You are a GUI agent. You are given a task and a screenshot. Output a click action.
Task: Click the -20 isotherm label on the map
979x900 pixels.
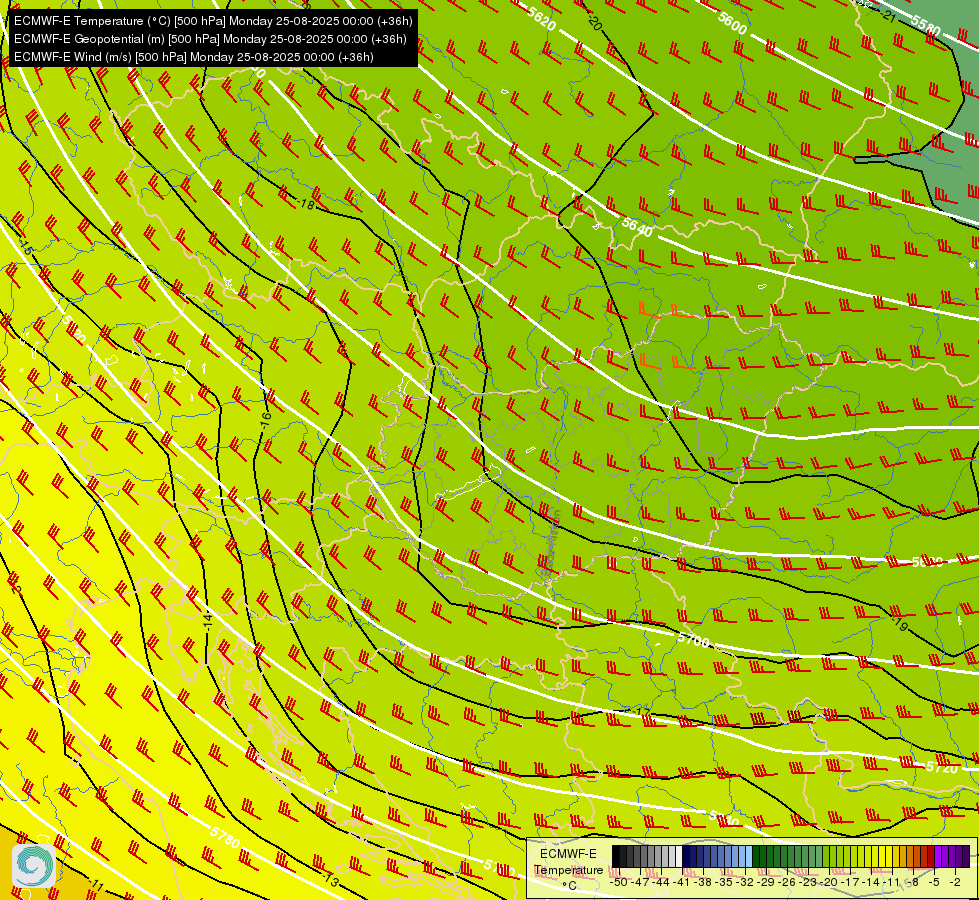(594, 22)
